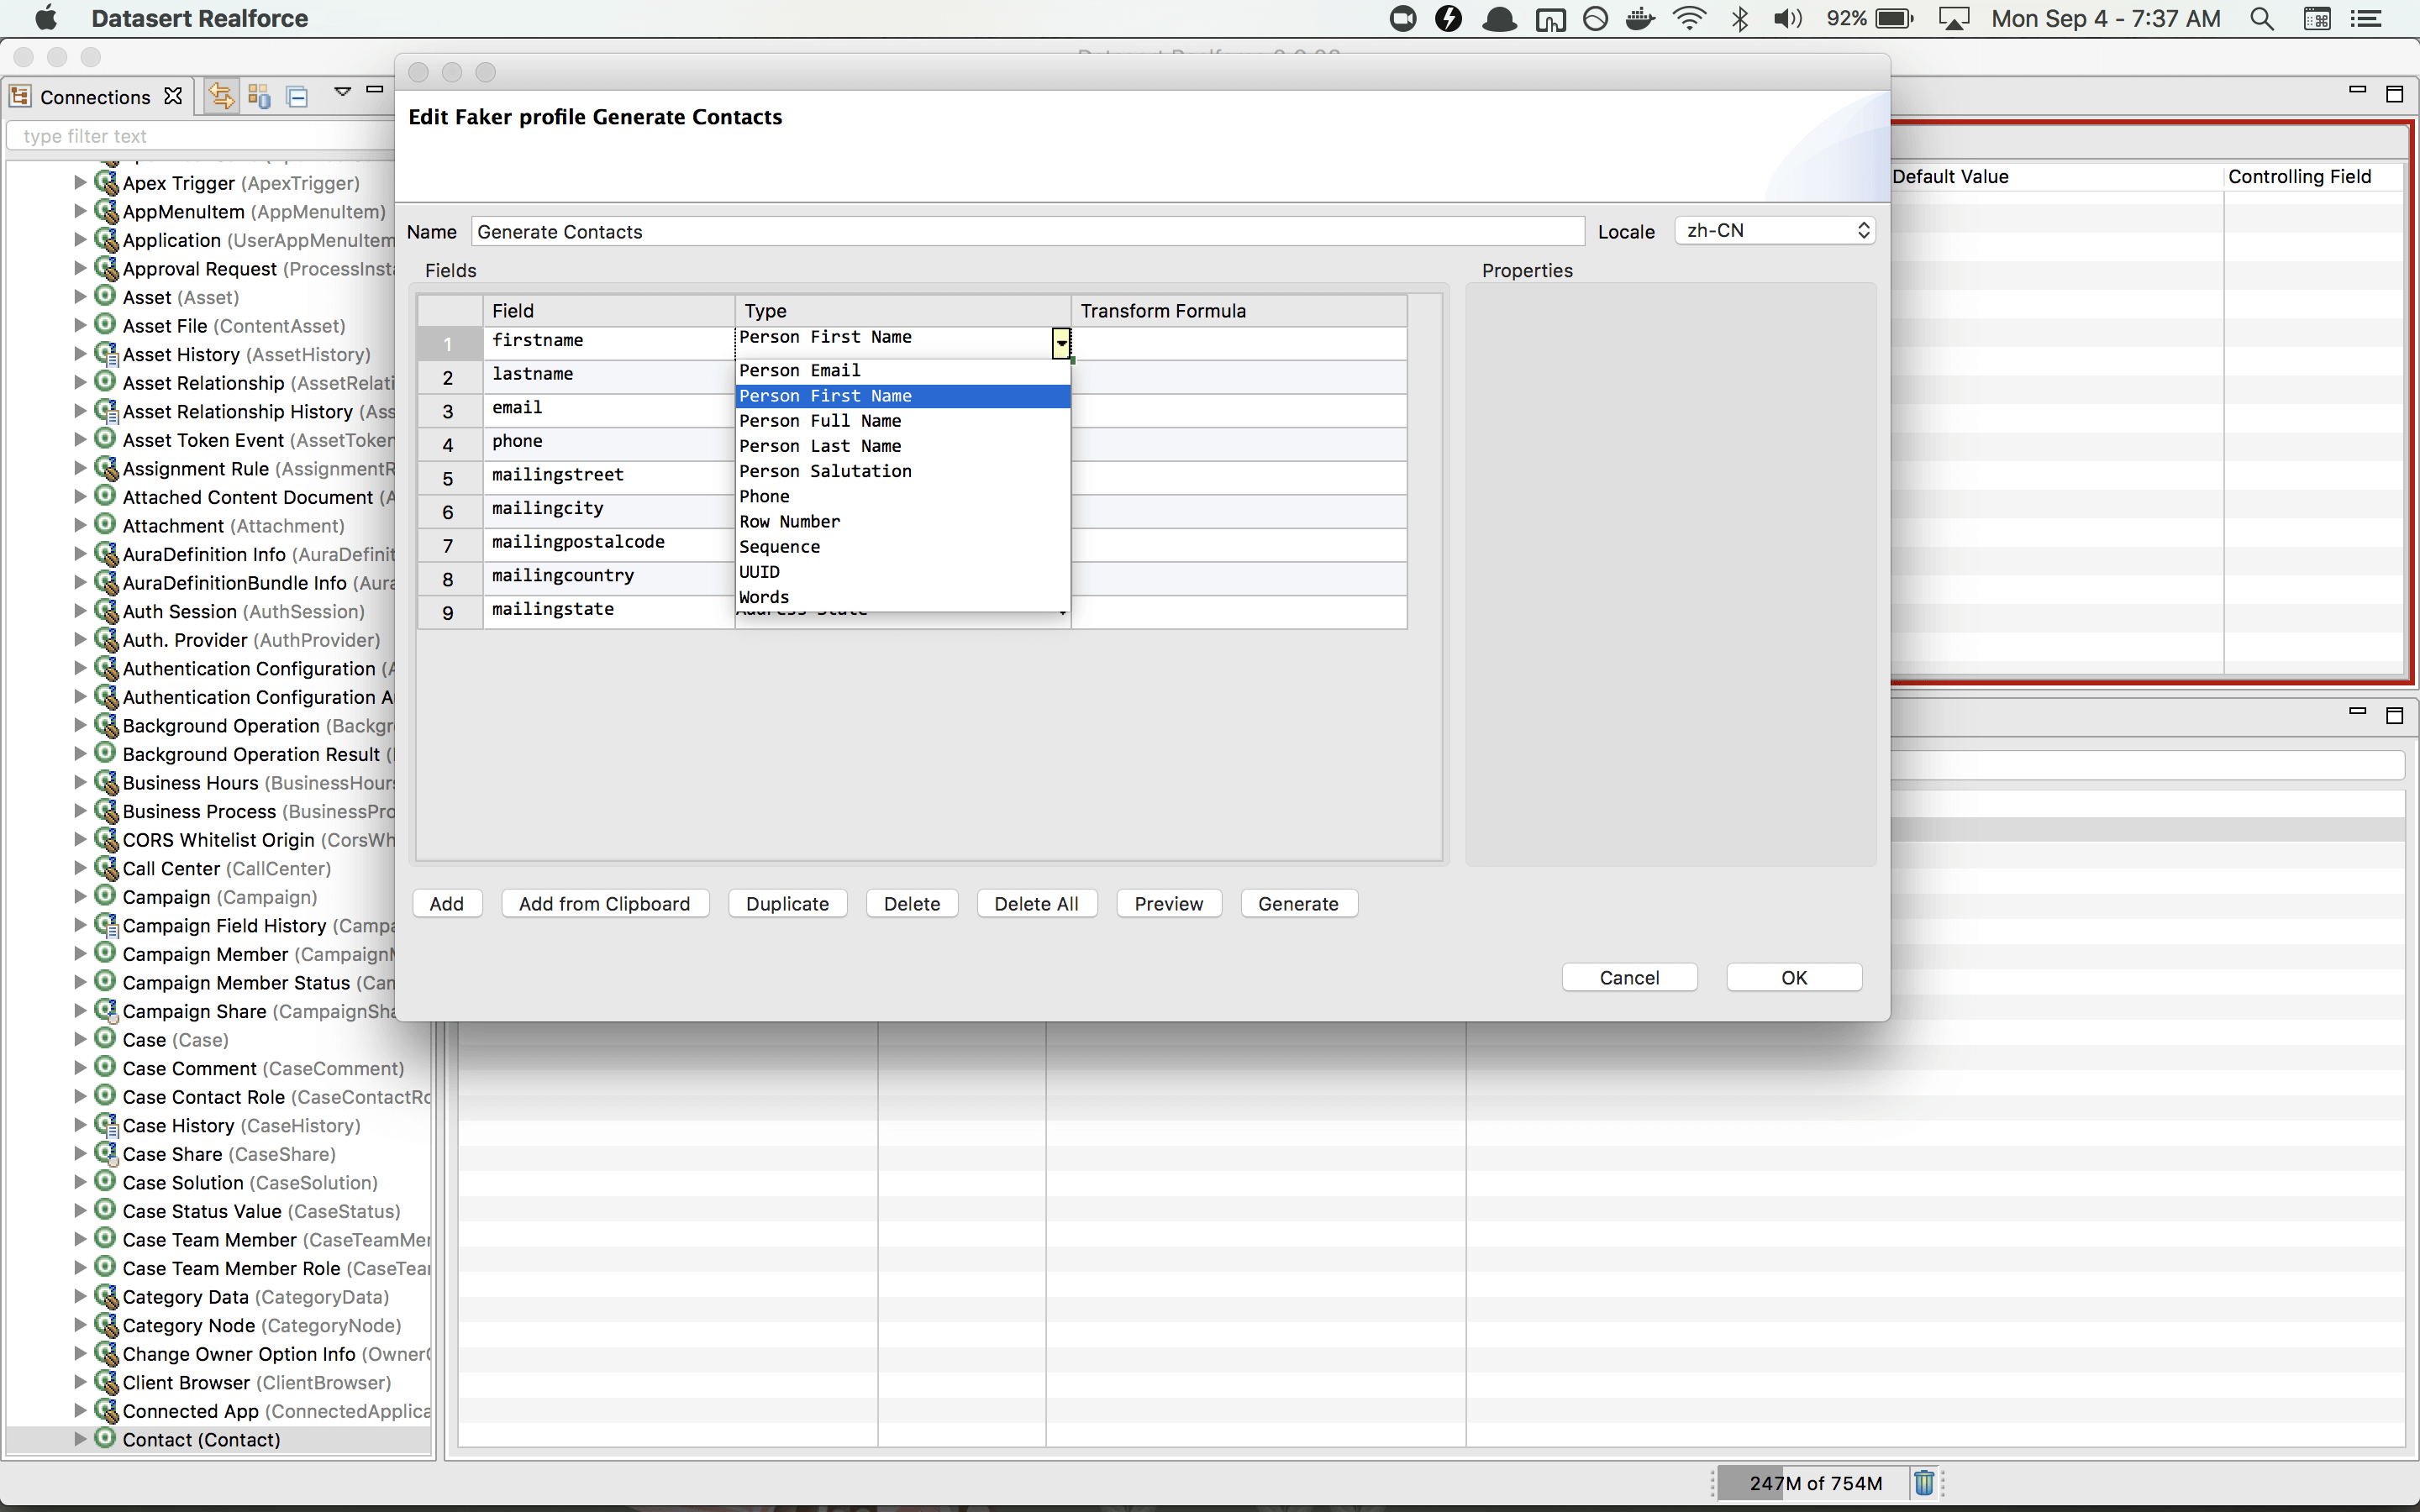2420x1512 pixels.
Task: Click the Docker whale menu bar icon
Action: [1640, 18]
